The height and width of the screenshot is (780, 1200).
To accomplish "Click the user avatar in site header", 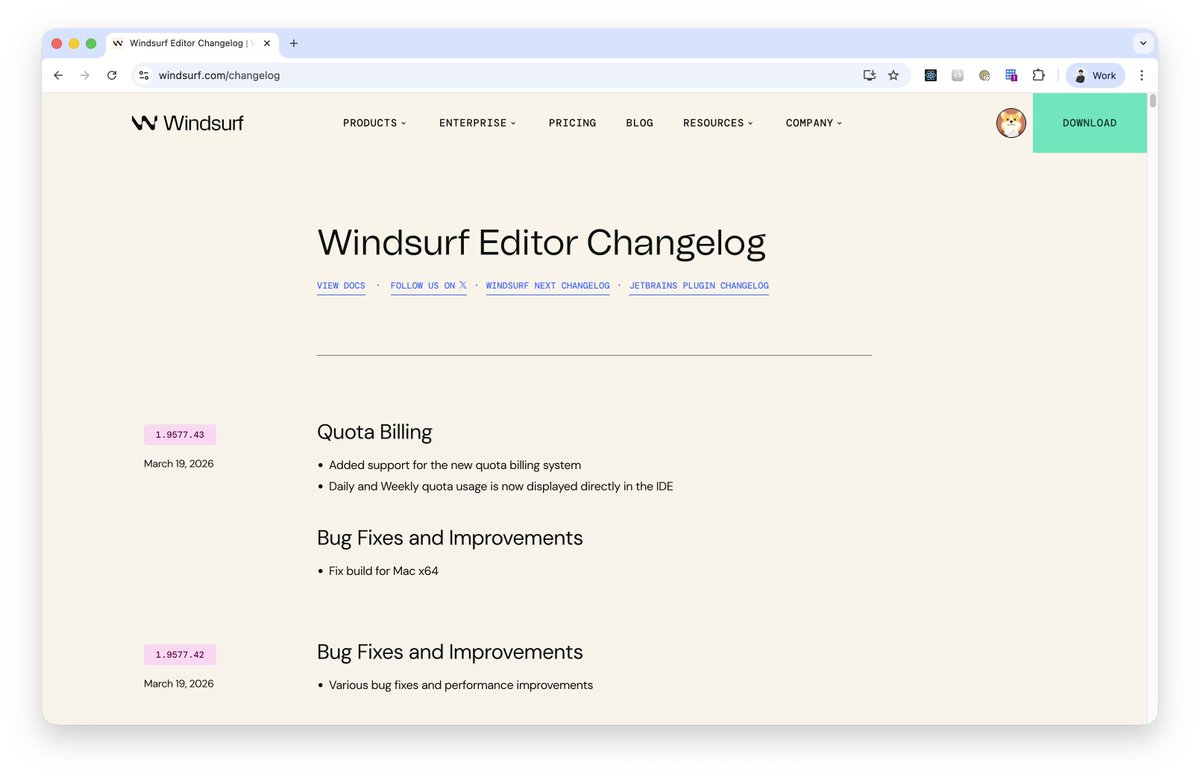I will click(1011, 123).
